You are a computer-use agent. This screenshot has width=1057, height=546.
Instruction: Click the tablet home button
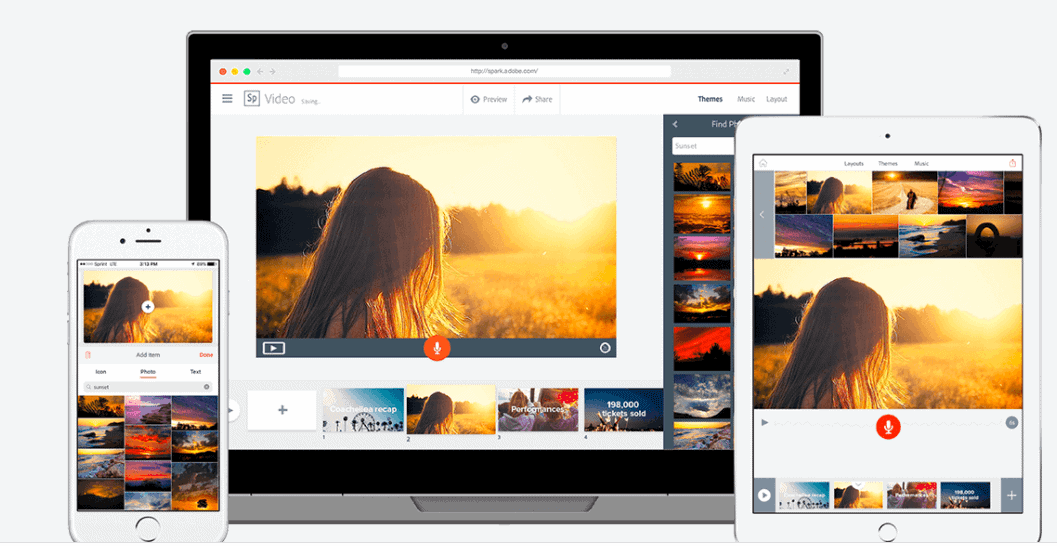888,532
